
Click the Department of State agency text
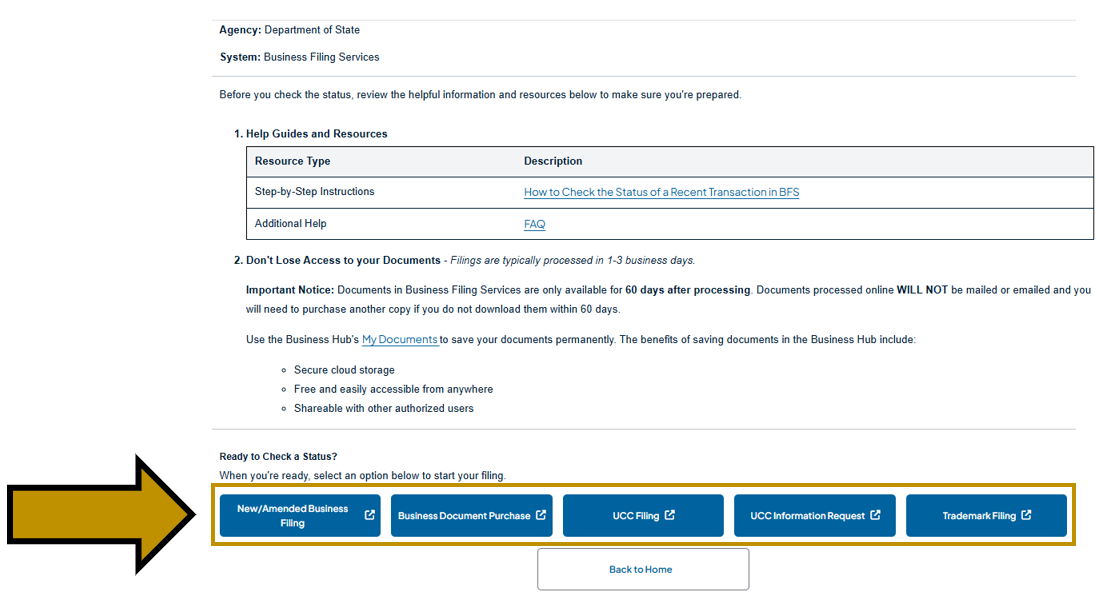pos(310,29)
